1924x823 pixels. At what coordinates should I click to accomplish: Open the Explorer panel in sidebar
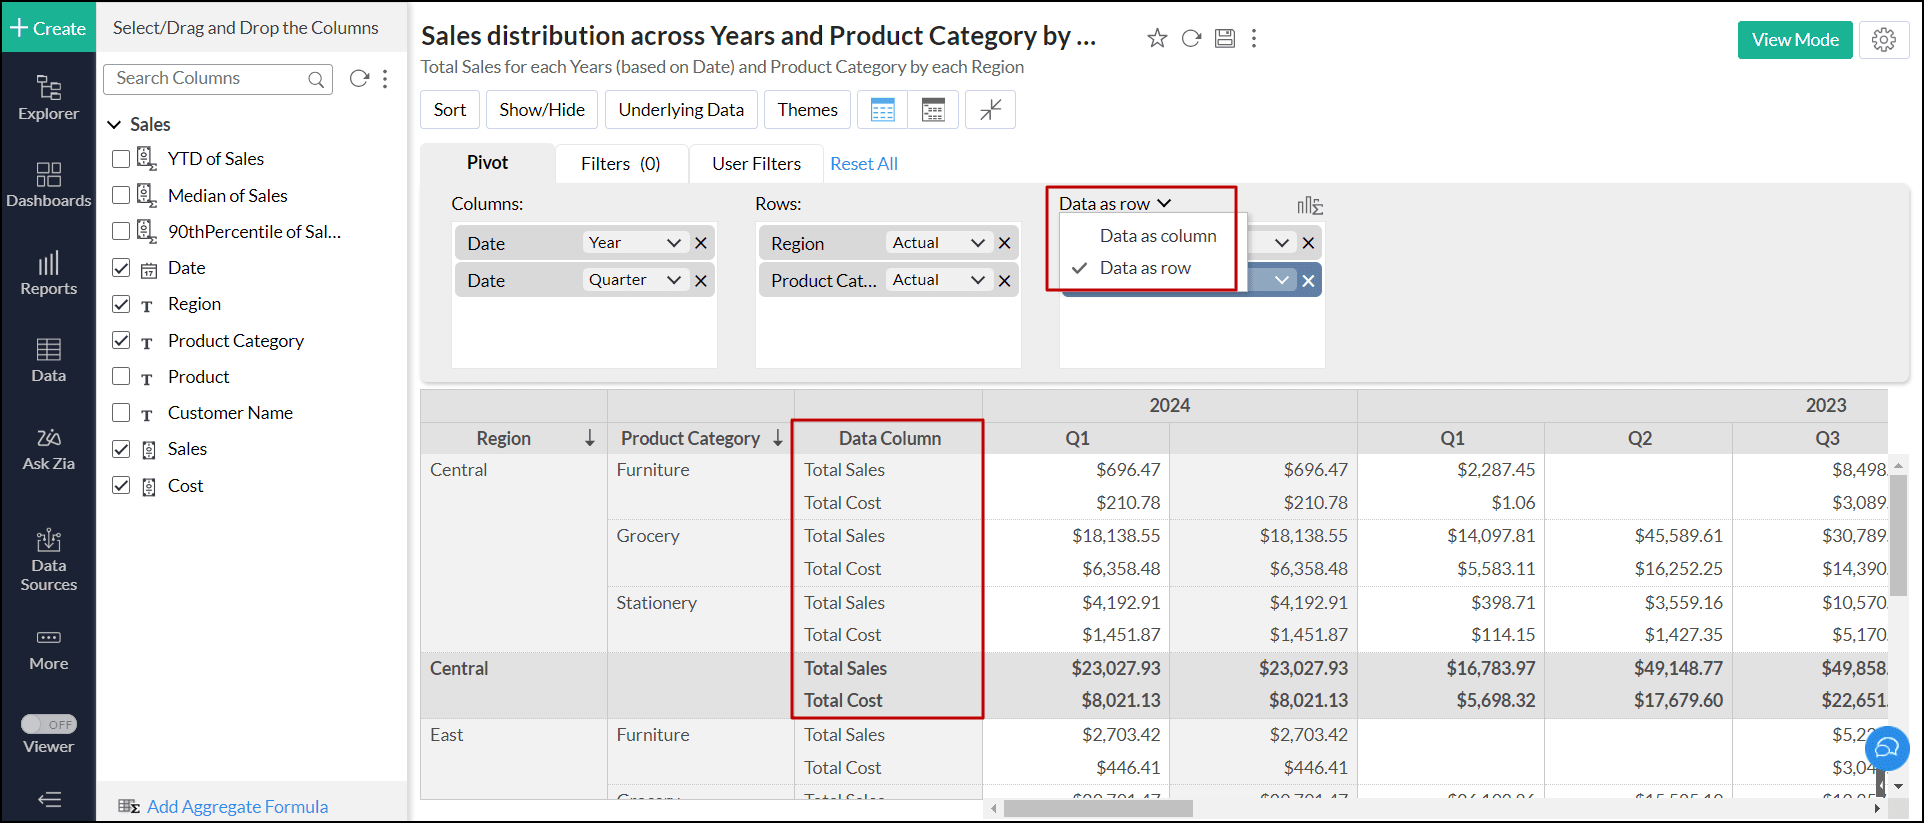point(48,98)
